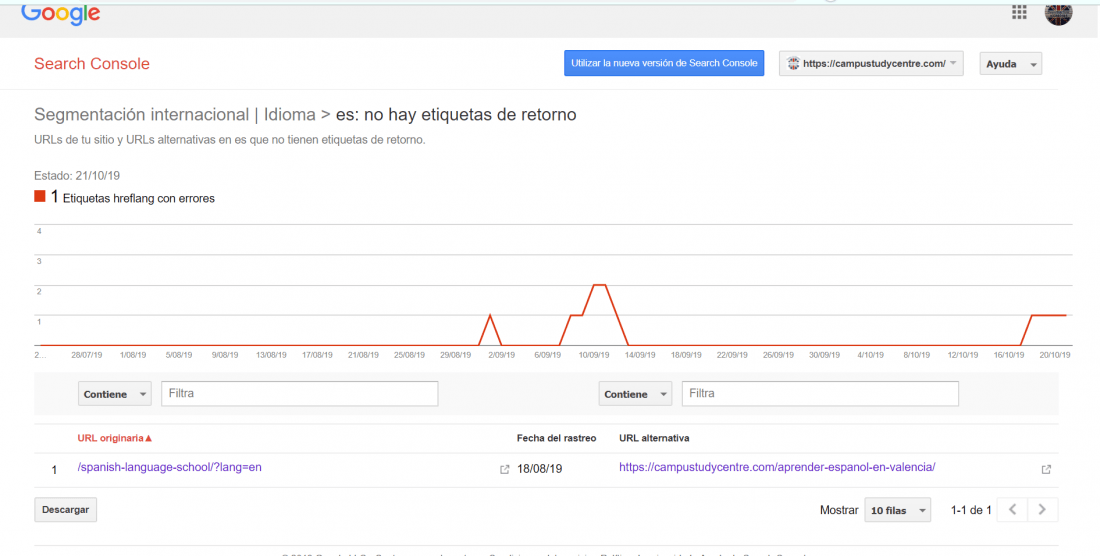Image resolution: width=1100 pixels, height=556 pixels.
Task: Sort by URL originaria column header
Action: (115, 438)
